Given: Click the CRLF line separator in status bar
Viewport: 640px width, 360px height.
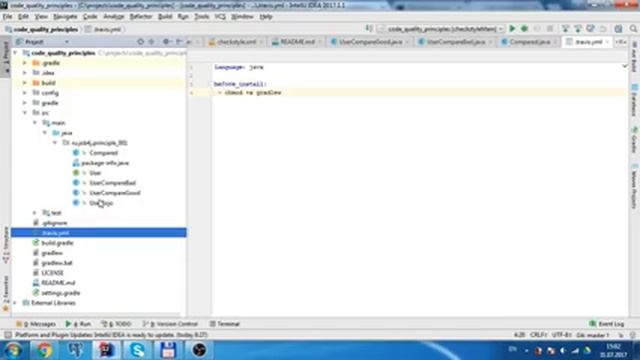Looking at the screenshot, I should tap(538, 335).
